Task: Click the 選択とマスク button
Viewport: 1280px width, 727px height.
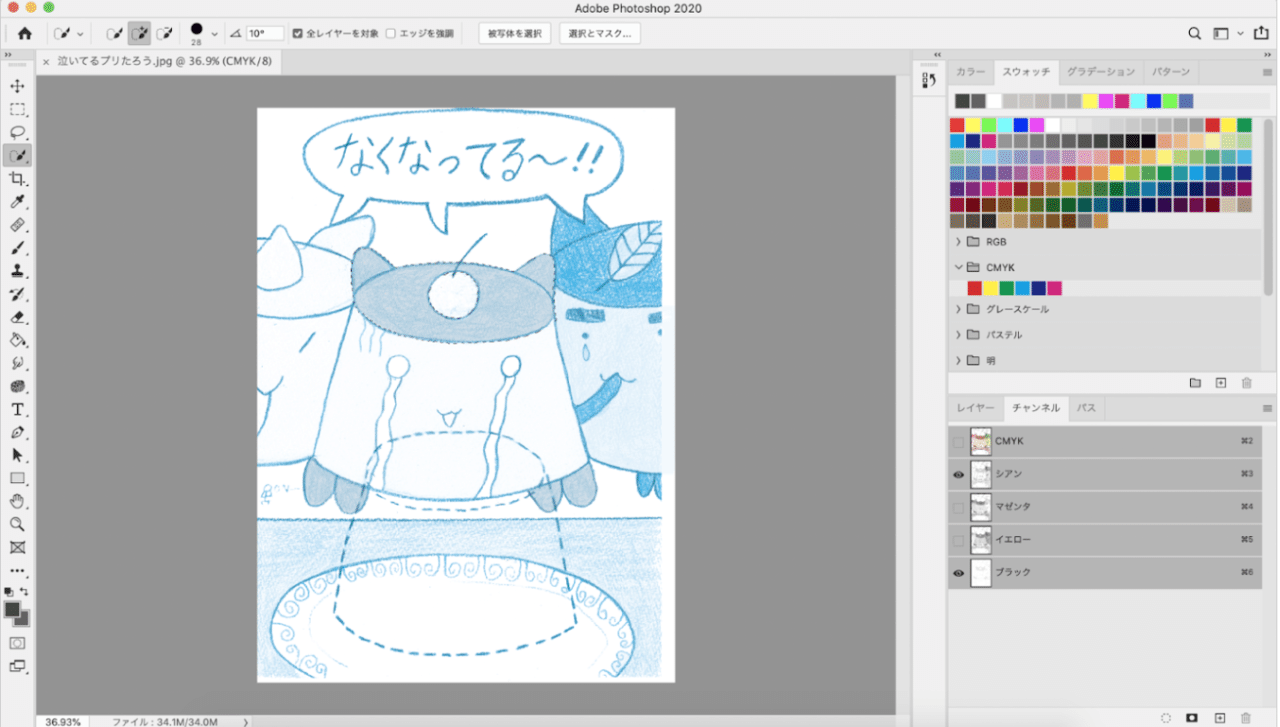Action: click(x=599, y=33)
